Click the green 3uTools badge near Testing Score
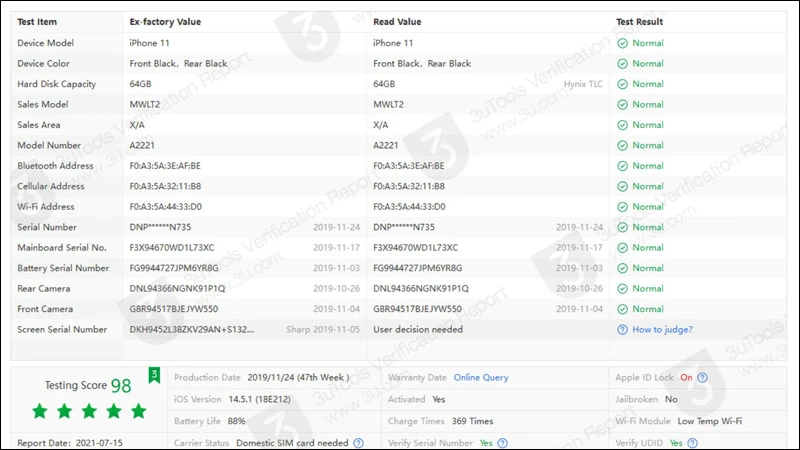800x450 pixels. pyautogui.click(x=154, y=375)
